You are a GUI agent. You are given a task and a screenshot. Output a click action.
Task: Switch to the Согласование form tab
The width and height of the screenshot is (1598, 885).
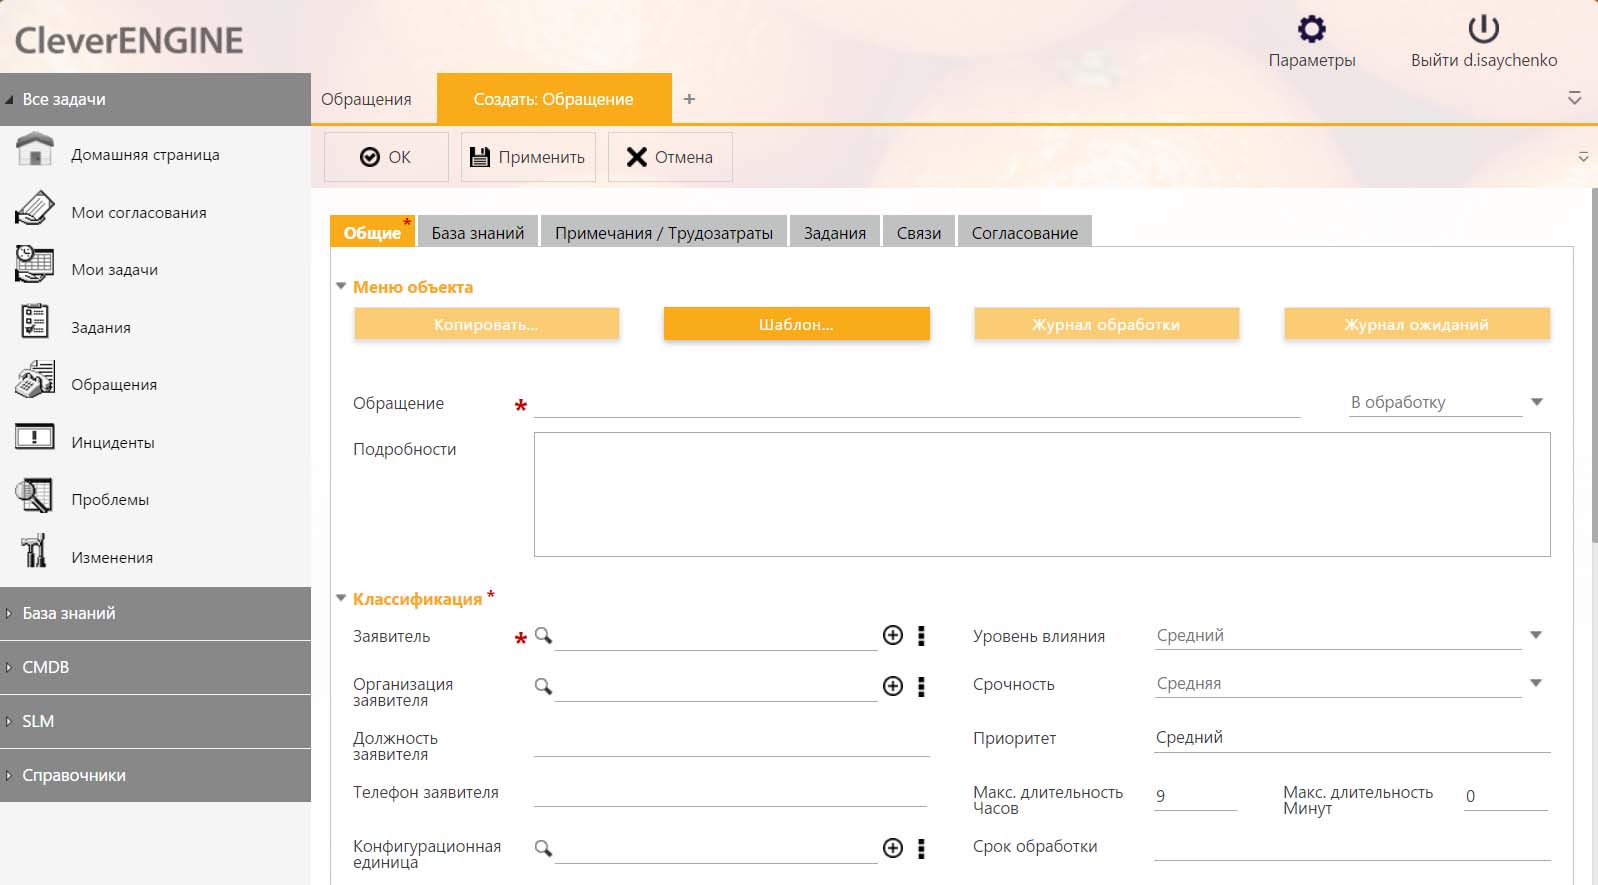click(1025, 232)
